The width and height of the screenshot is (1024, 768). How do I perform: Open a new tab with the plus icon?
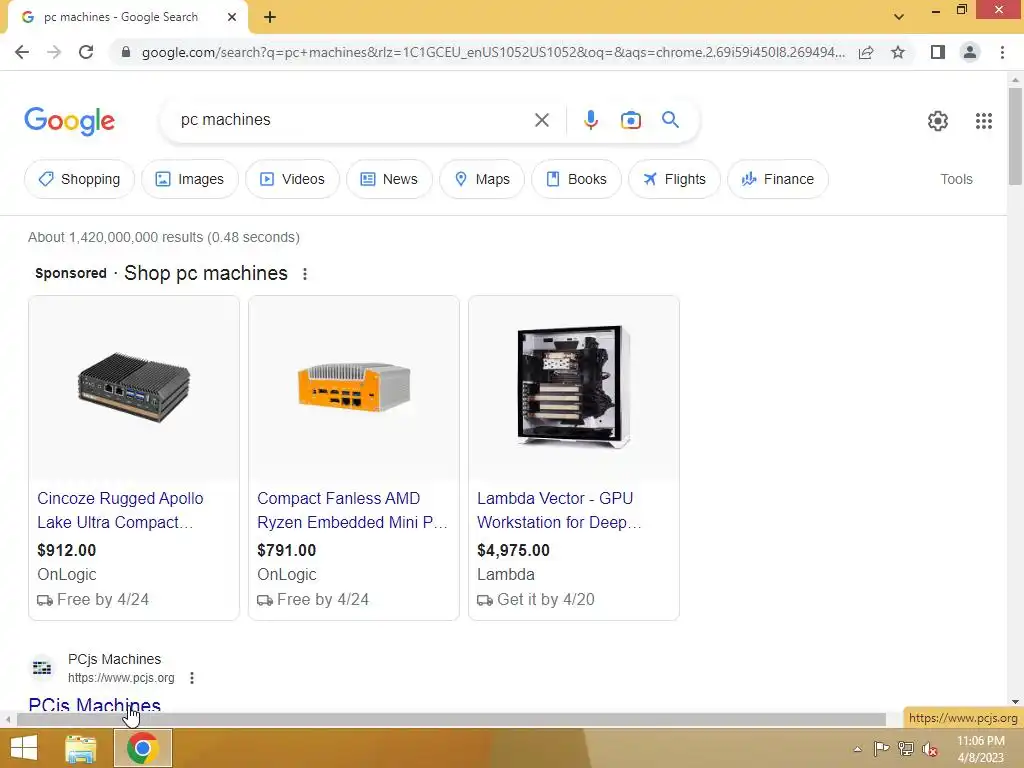point(270,18)
